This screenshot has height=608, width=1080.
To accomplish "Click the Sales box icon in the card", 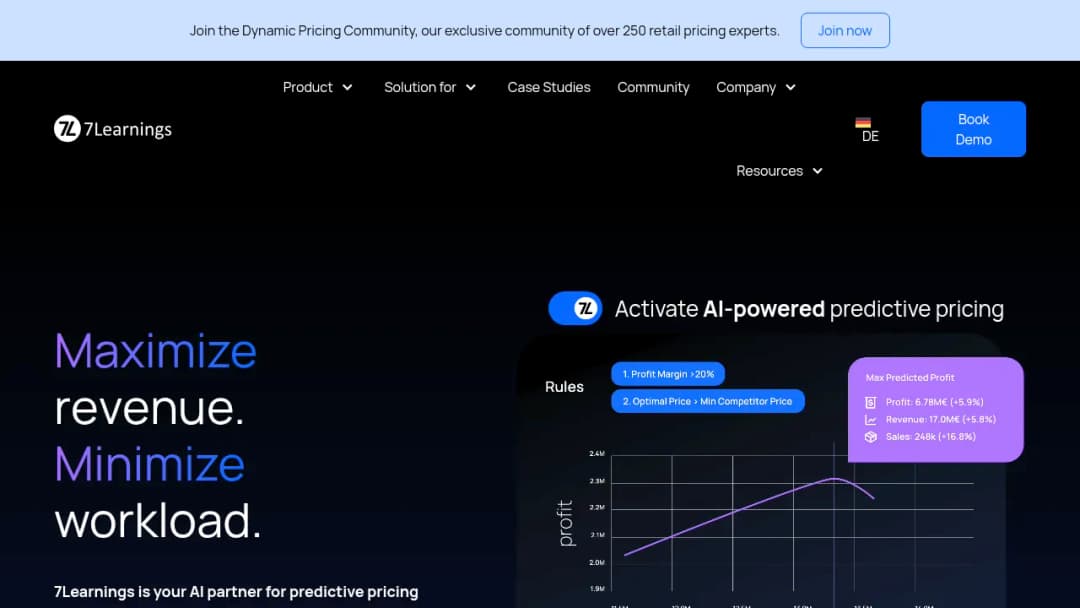I will click(x=871, y=437).
